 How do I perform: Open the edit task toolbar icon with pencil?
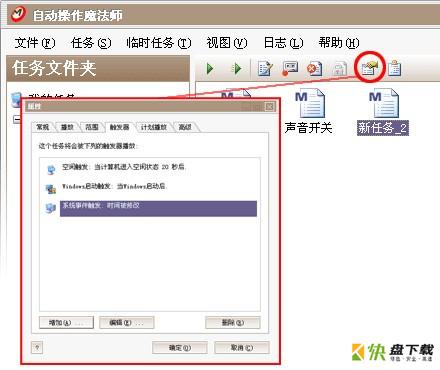point(265,68)
